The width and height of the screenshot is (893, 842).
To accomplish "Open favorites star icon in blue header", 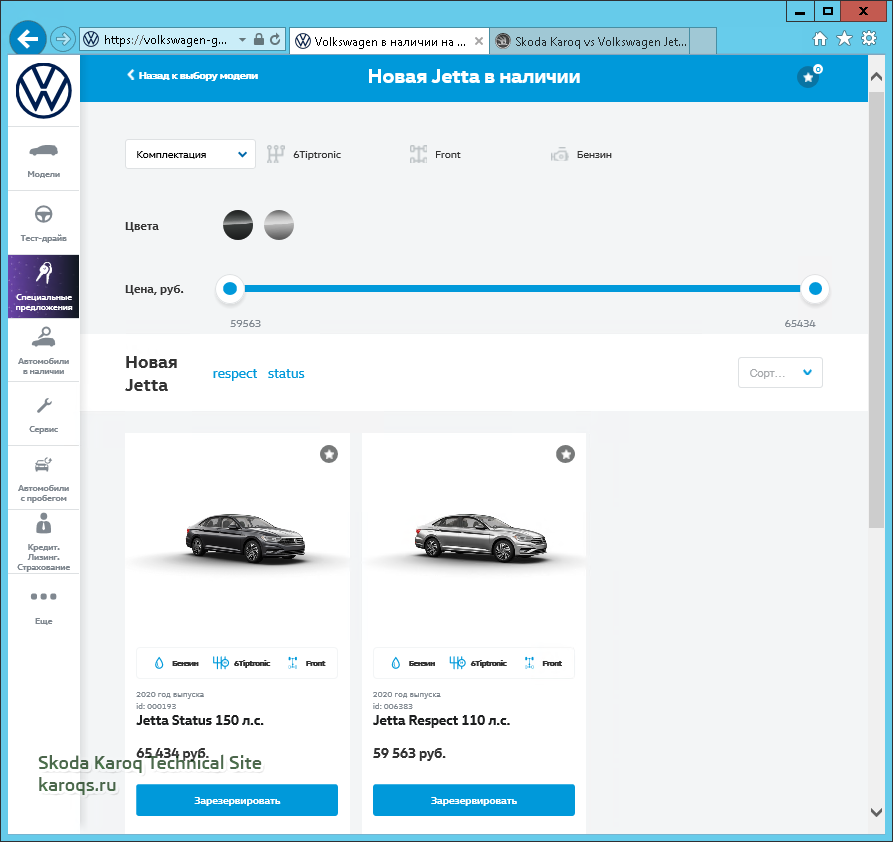I will click(x=809, y=76).
